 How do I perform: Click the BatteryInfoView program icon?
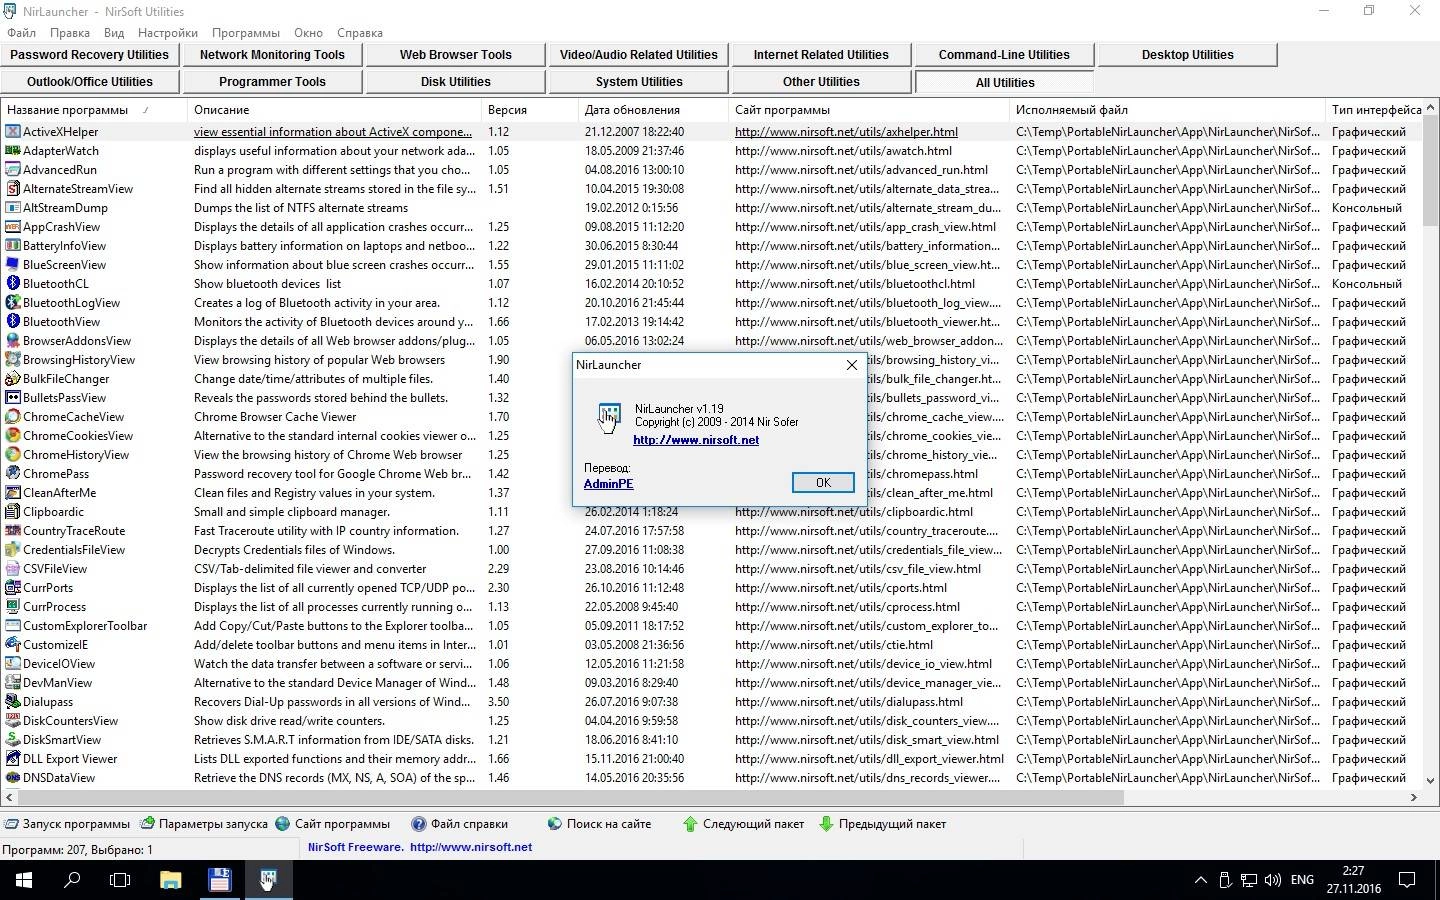point(12,246)
